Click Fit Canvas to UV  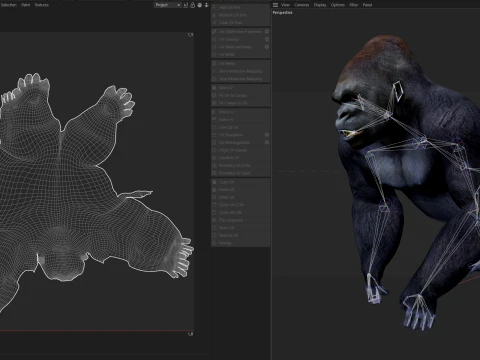pyautogui.click(x=240, y=103)
